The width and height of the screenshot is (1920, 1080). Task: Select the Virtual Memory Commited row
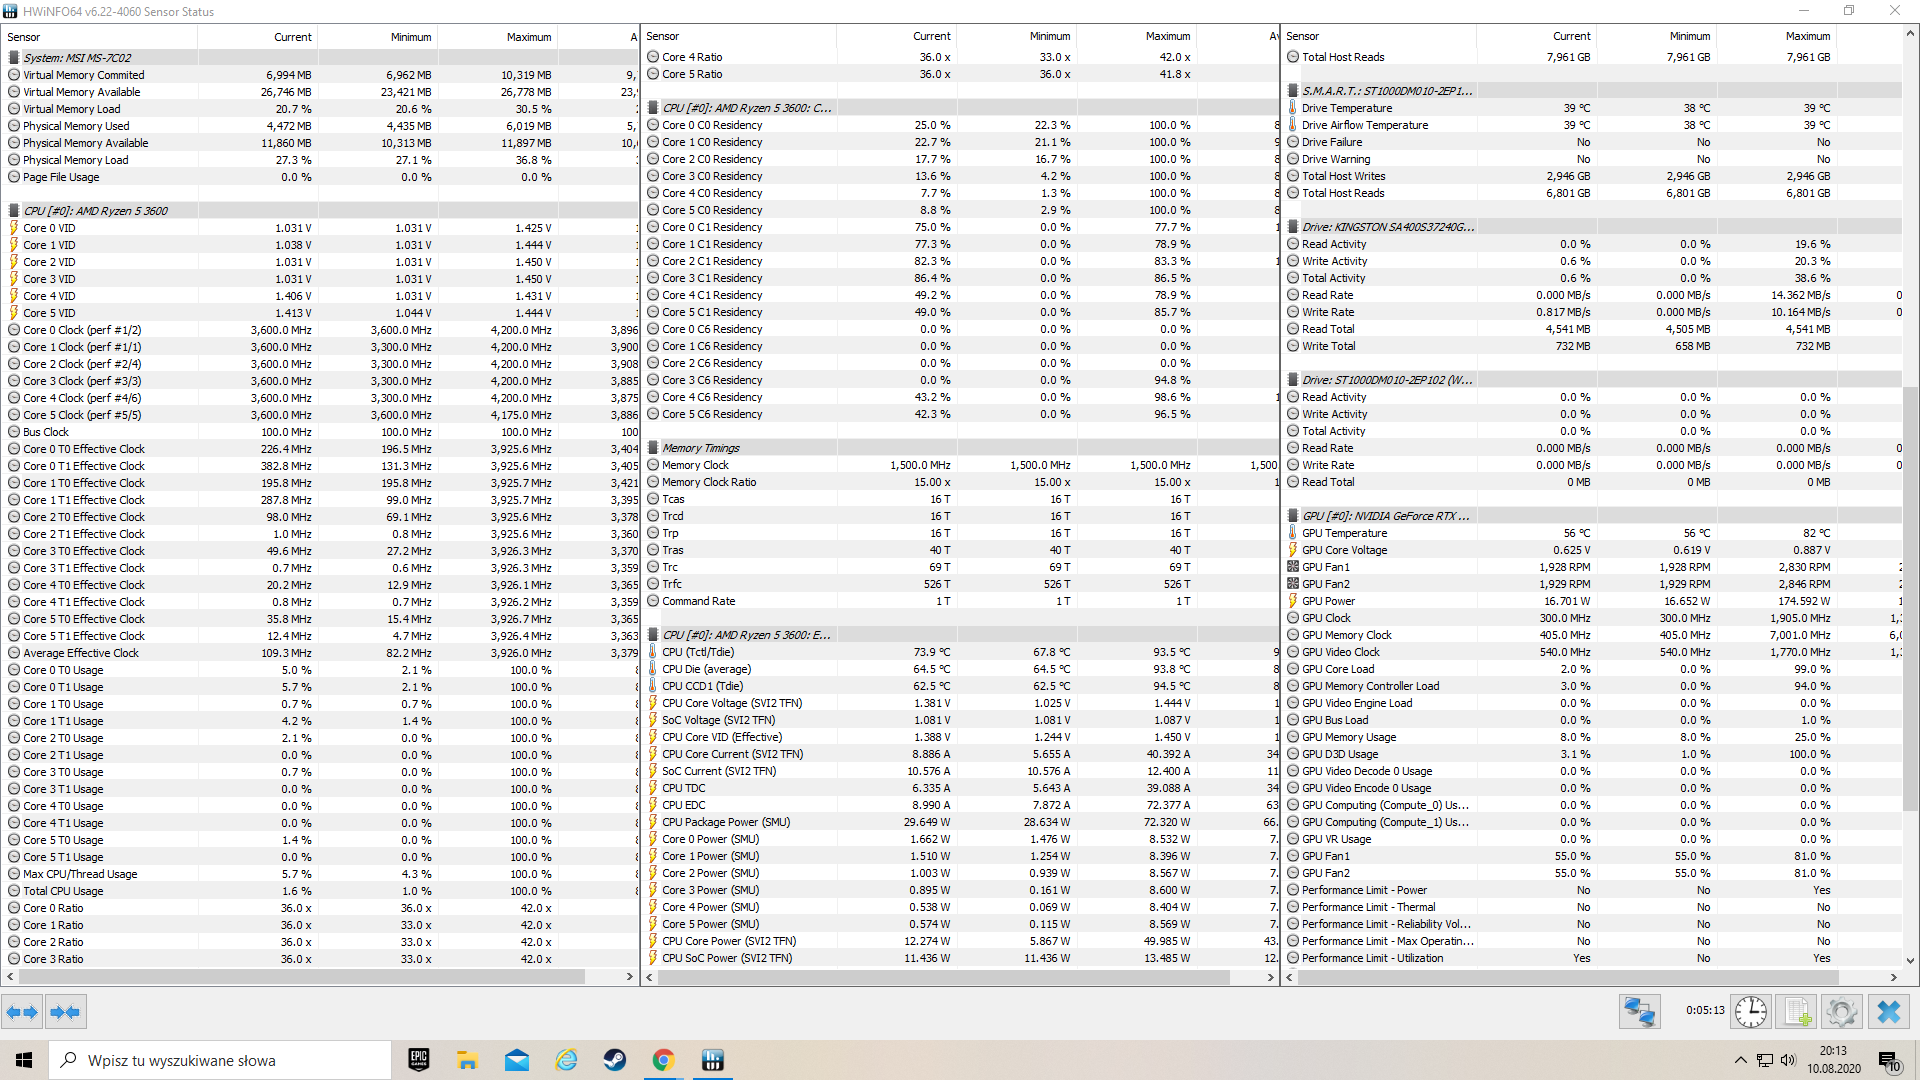tap(320, 75)
